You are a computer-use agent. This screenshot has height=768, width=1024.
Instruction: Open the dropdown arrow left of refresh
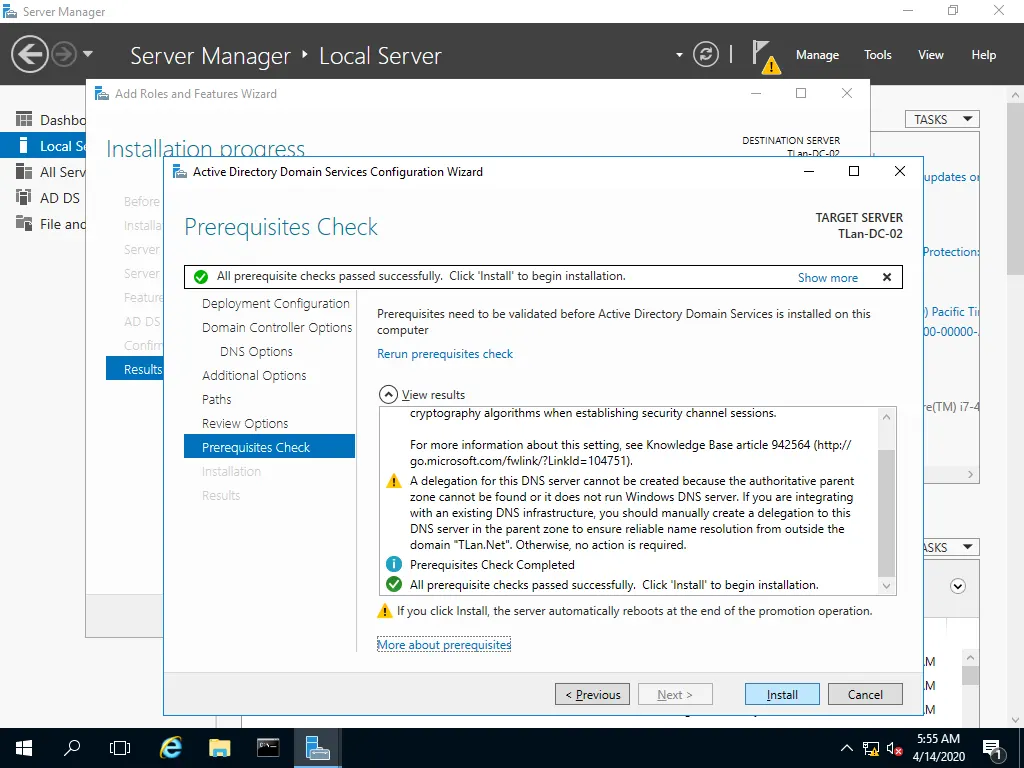point(679,55)
